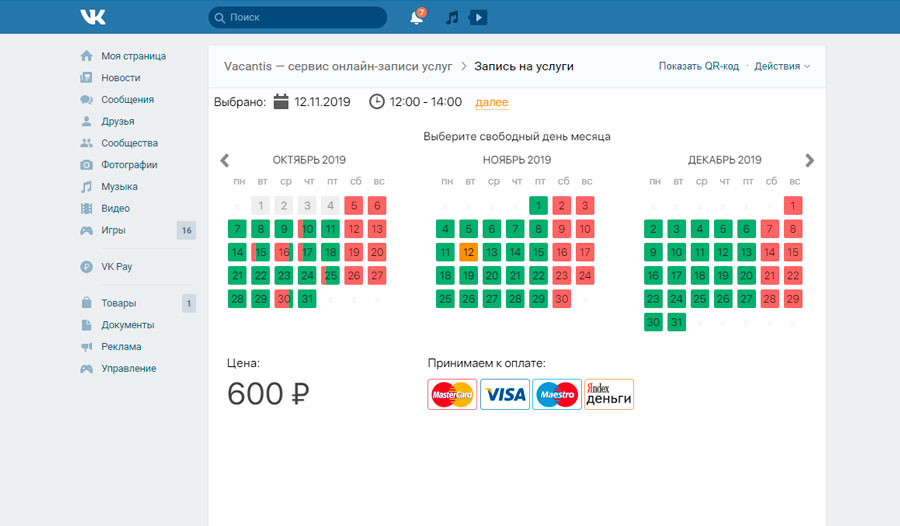Open Сообщения in the left sidebar
Screen dimensions: 900x526
pyautogui.click(x=127, y=99)
